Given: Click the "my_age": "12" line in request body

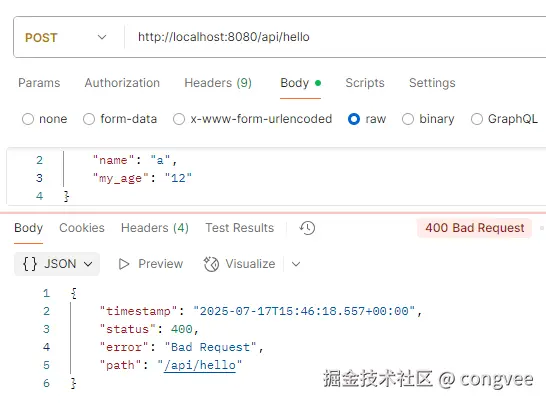Looking at the screenshot, I should pos(142,178).
